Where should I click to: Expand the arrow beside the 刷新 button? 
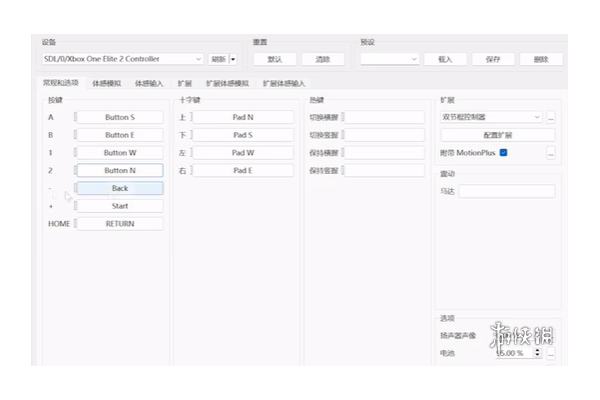coord(233,59)
